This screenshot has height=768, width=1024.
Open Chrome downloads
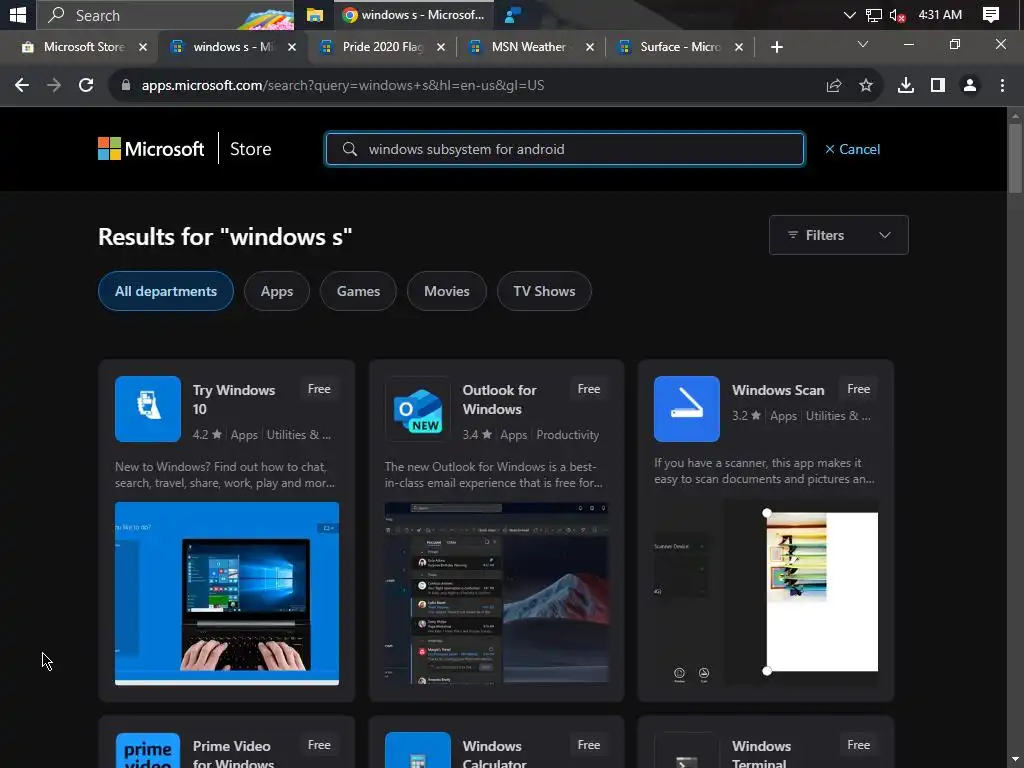click(906, 86)
